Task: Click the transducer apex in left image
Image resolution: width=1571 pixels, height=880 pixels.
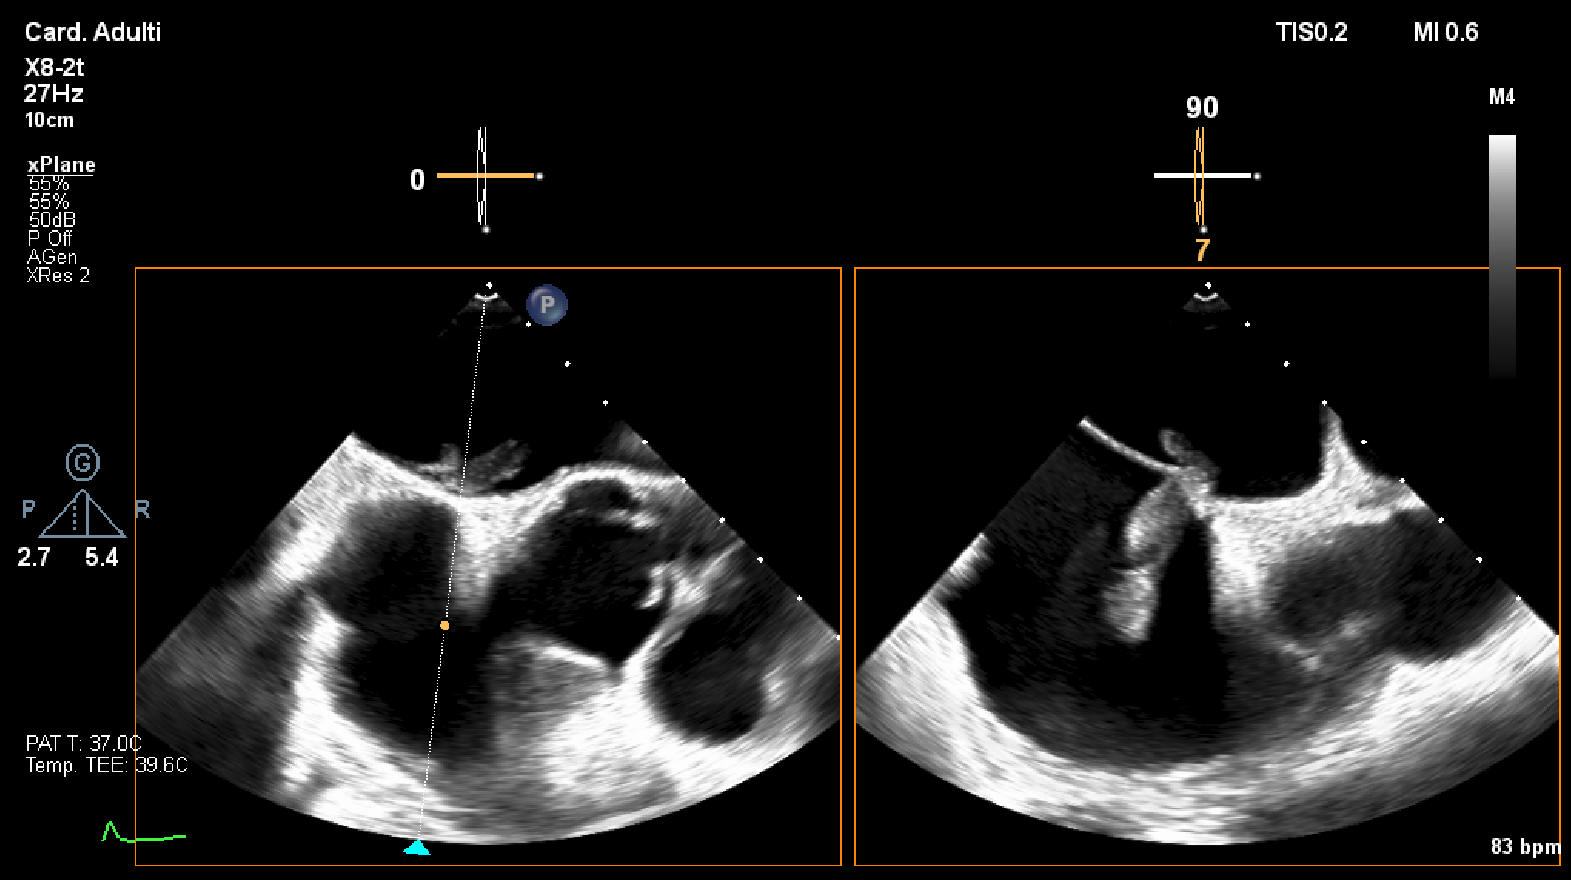Action: [487, 294]
